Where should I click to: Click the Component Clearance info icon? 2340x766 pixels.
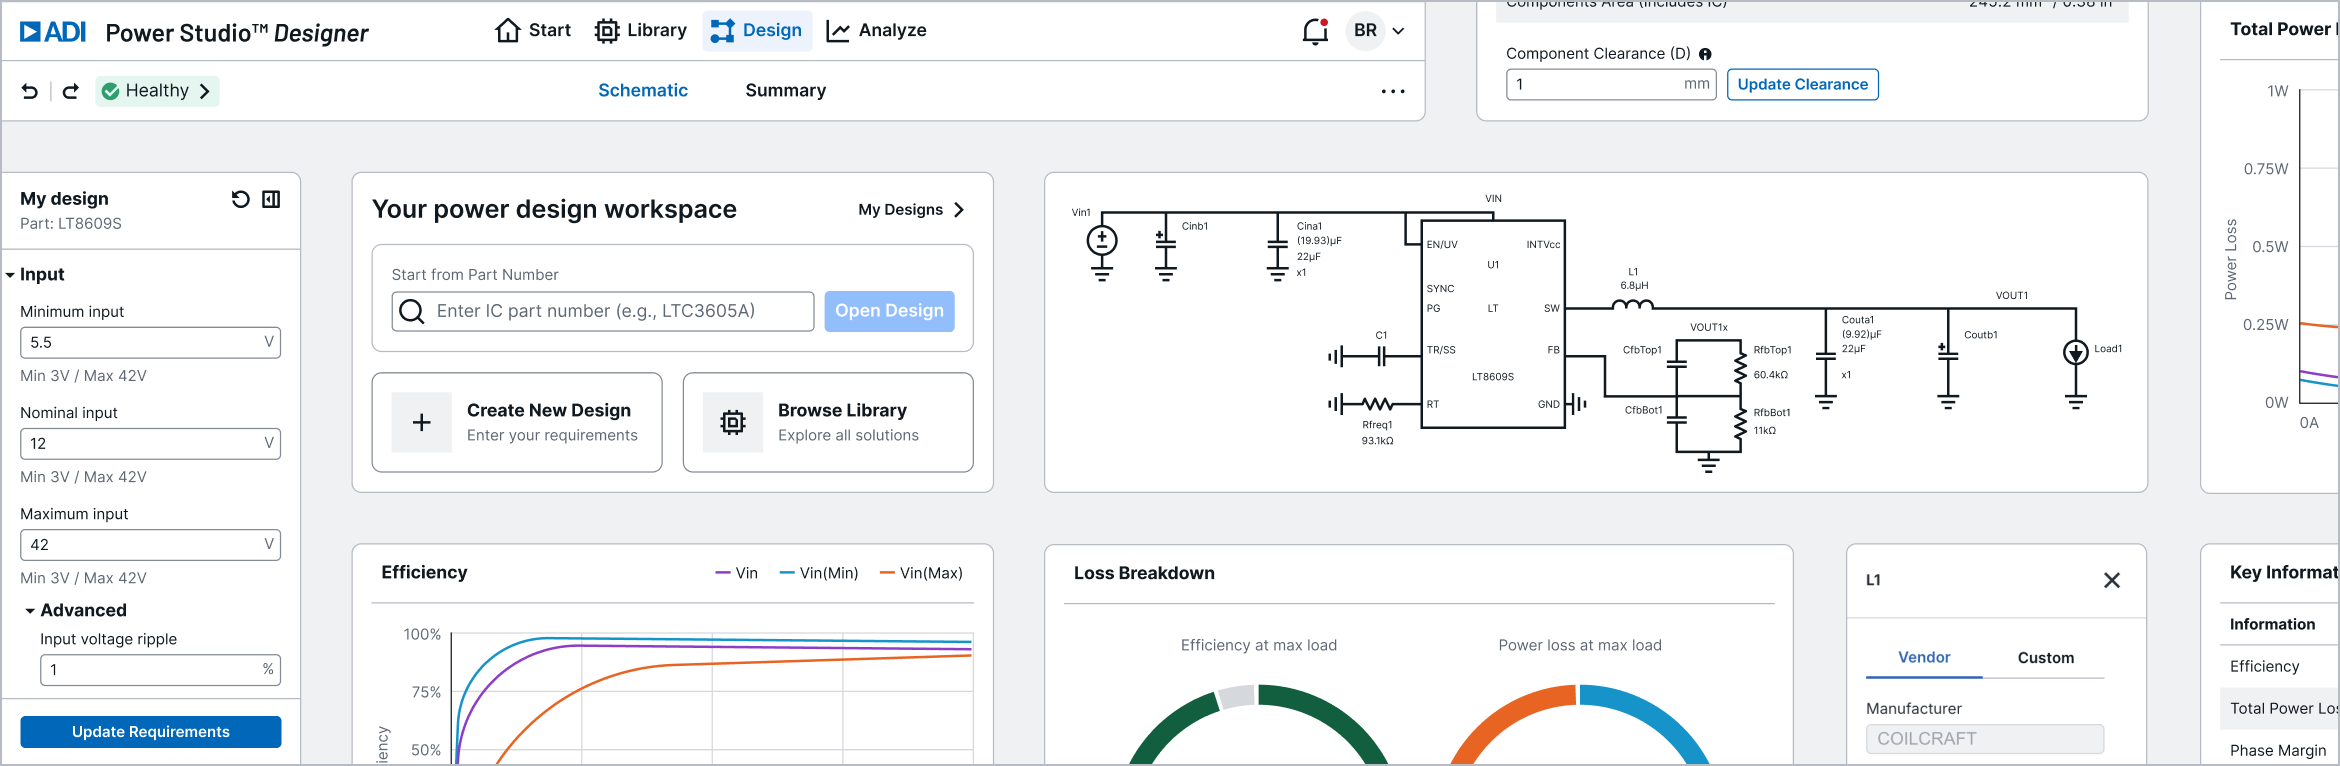pos(1705,54)
